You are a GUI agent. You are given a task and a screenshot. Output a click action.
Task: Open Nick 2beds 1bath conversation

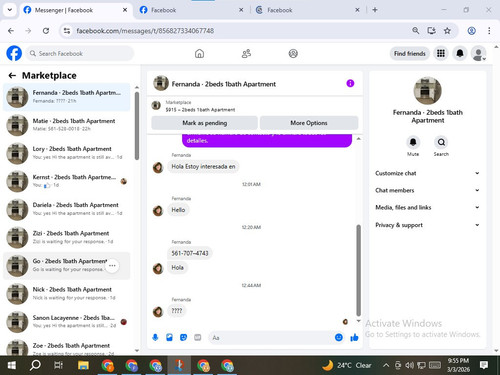[67, 294]
